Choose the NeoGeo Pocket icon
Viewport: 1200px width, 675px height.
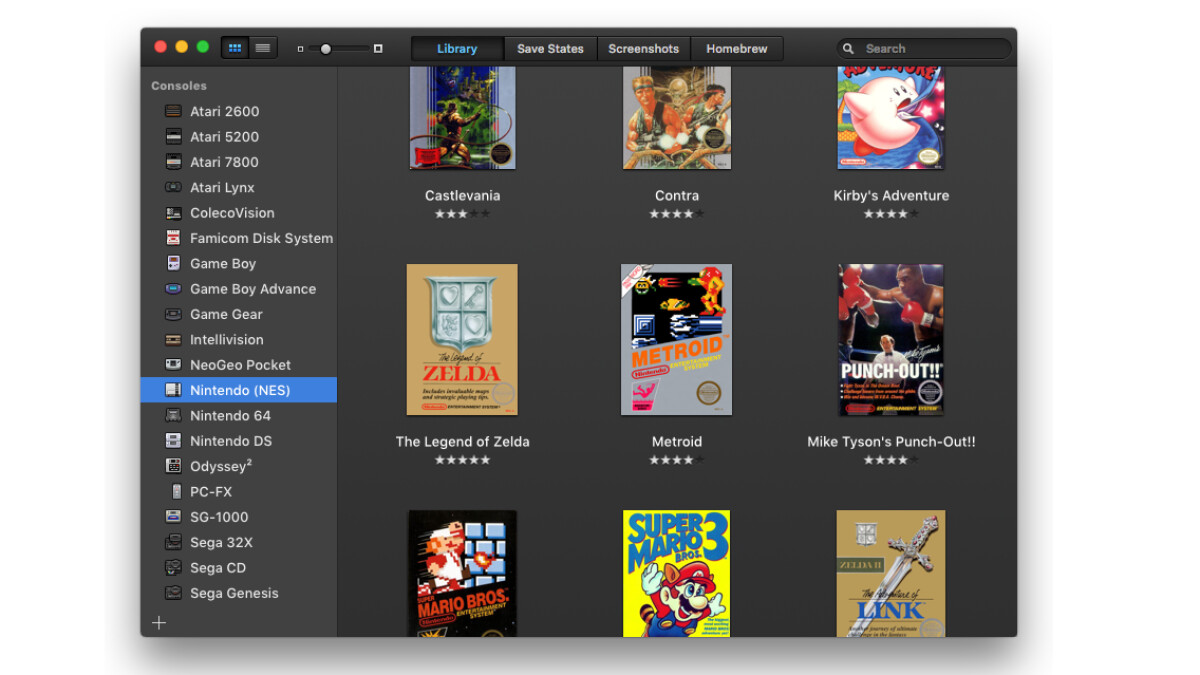(174, 365)
